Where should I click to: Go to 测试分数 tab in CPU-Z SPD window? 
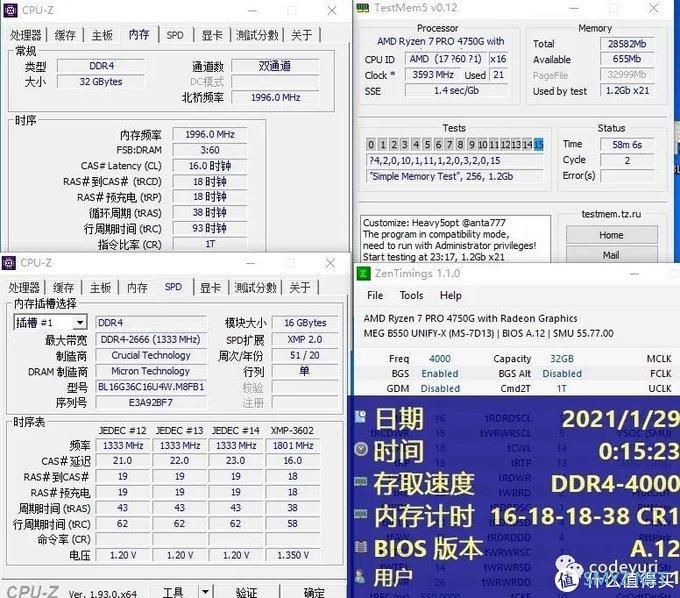pos(255,288)
